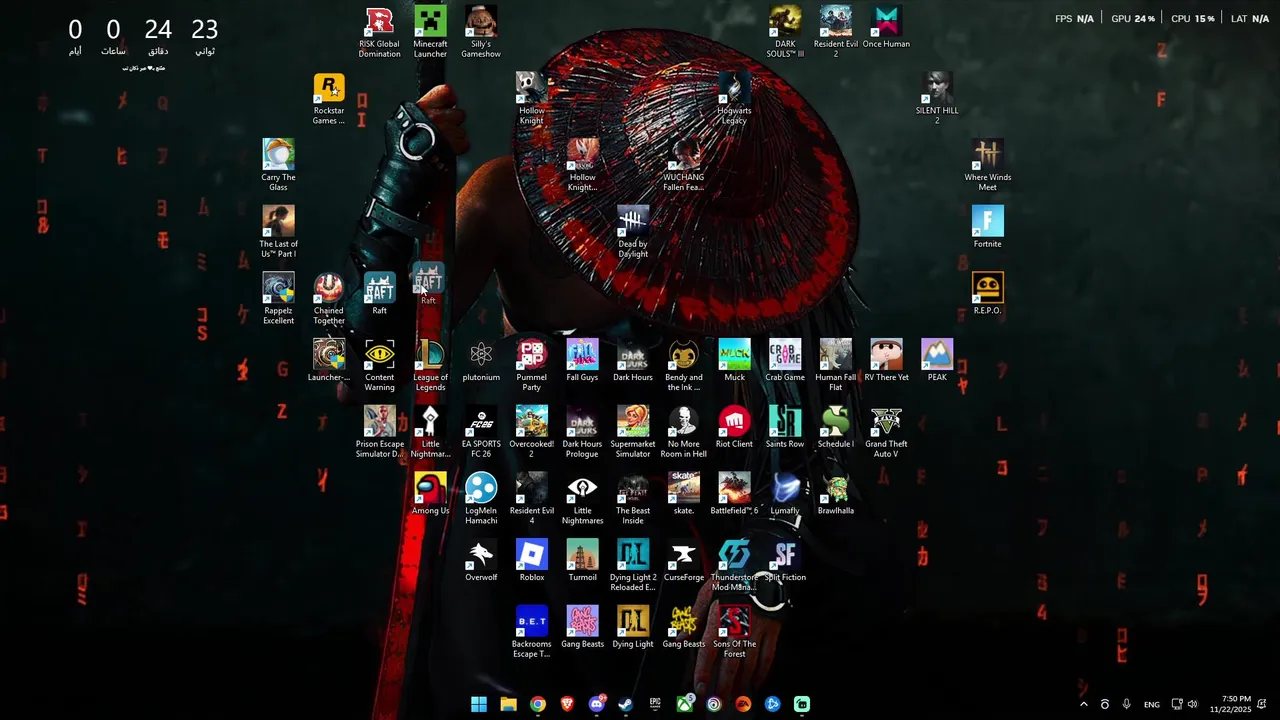The width and height of the screenshot is (1280, 720).
Task: Open Among Us shortcut
Action: coord(430,494)
